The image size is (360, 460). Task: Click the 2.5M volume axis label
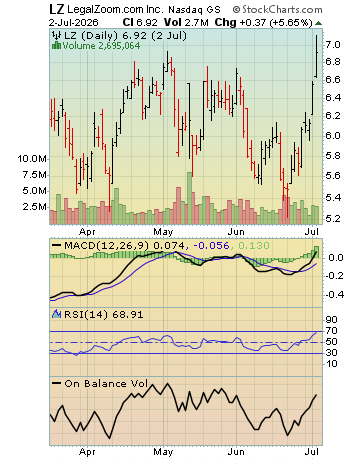[35, 206]
